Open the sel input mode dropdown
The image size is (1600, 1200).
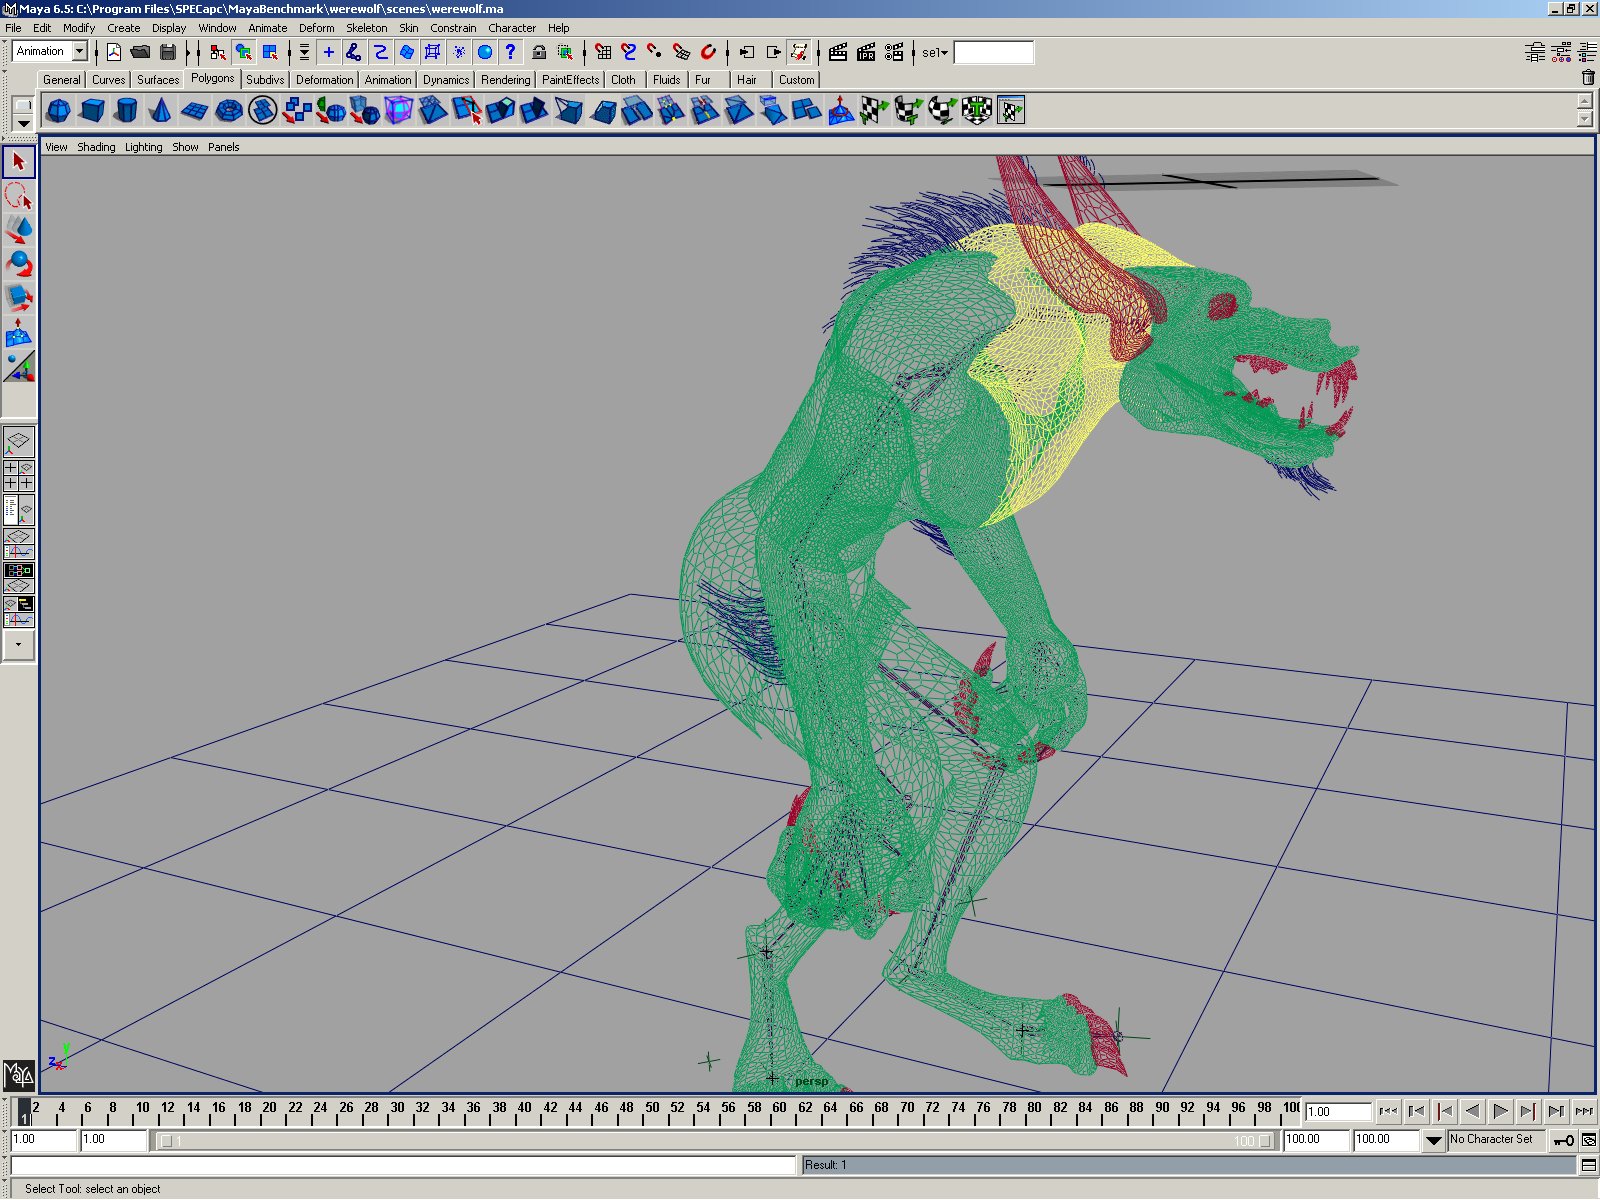point(935,52)
